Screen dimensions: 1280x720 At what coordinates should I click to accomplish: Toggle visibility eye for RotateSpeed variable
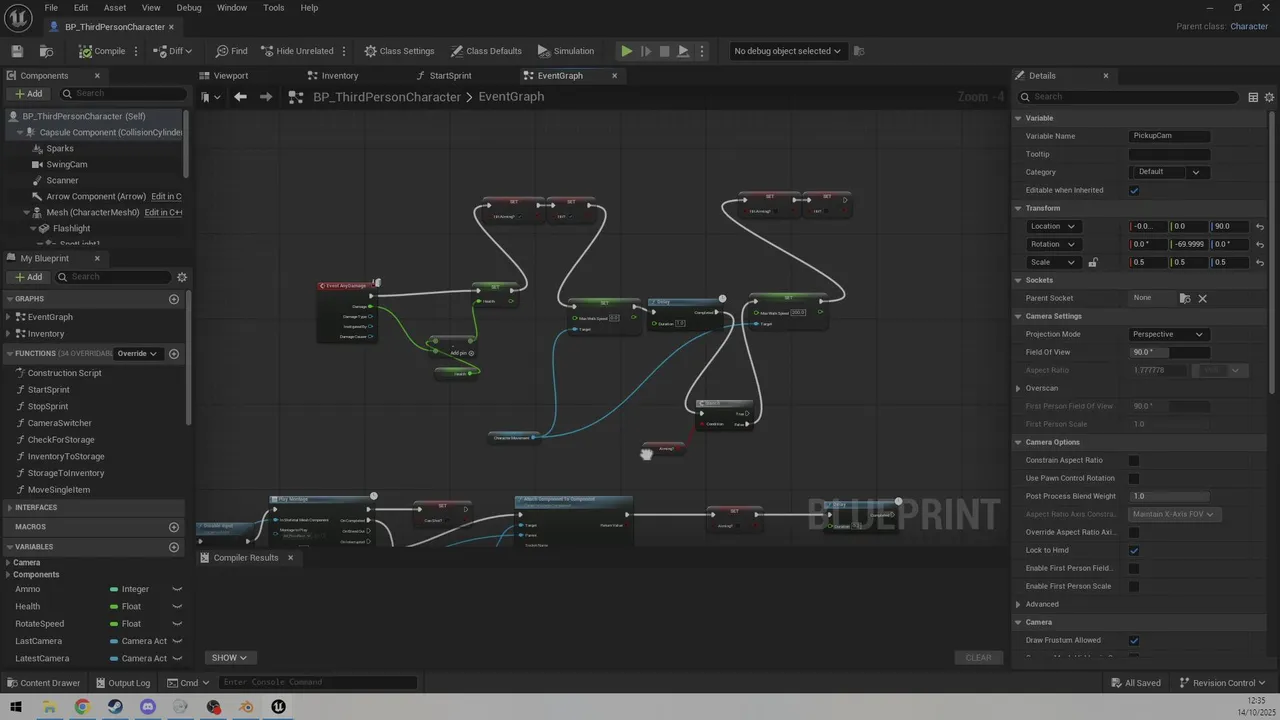point(177,623)
